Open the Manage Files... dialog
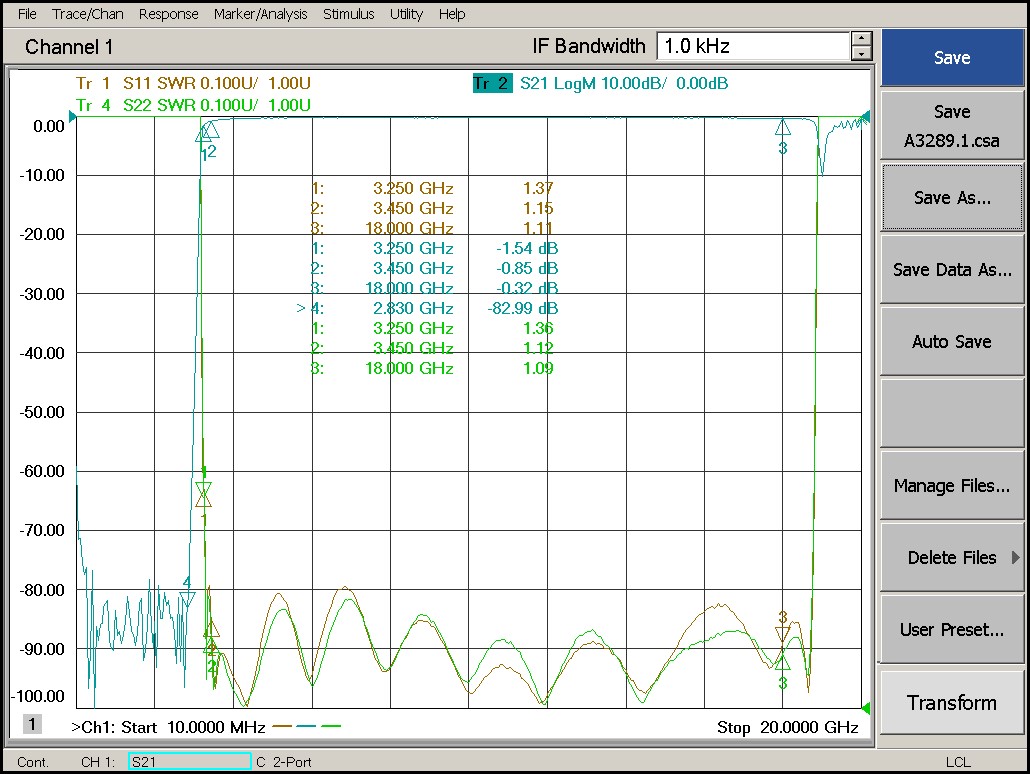The width and height of the screenshot is (1030, 774). (952, 486)
